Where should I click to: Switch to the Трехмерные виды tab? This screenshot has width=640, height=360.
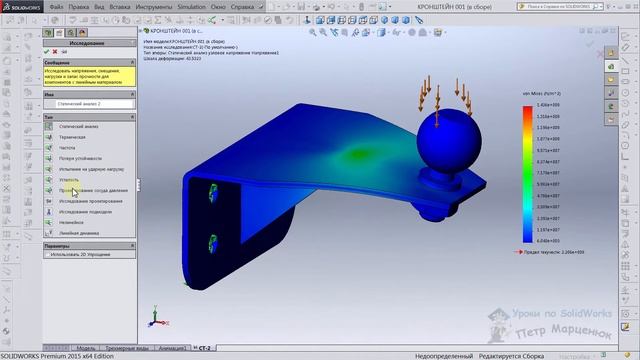point(127,348)
